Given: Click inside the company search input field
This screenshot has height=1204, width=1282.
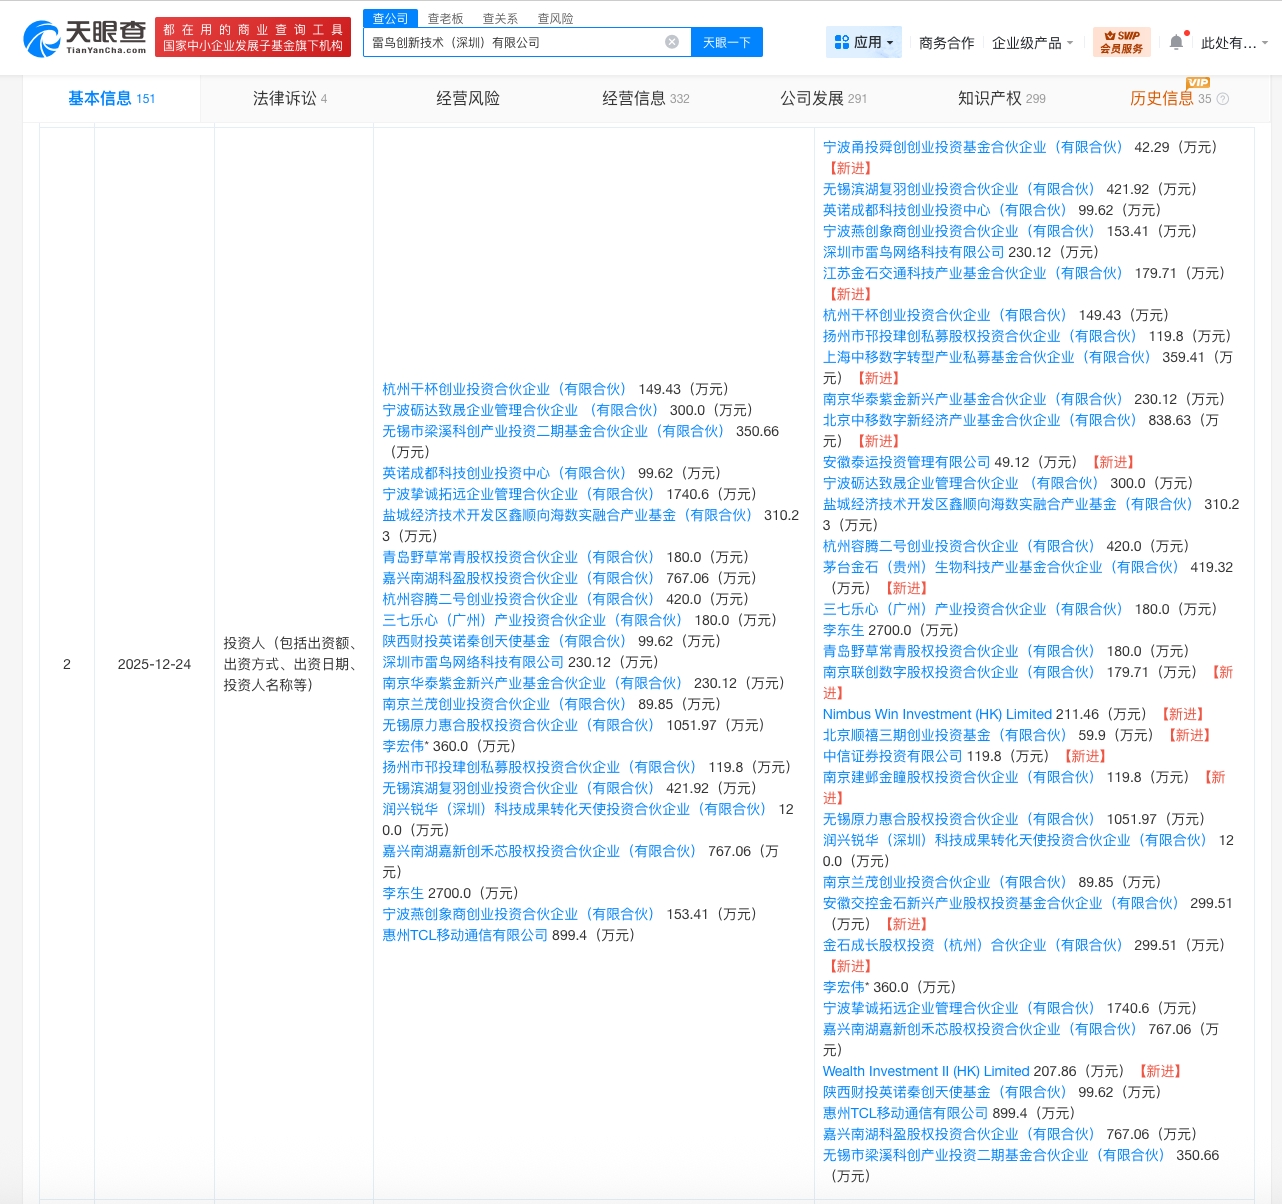Looking at the screenshot, I should [520, 42].
